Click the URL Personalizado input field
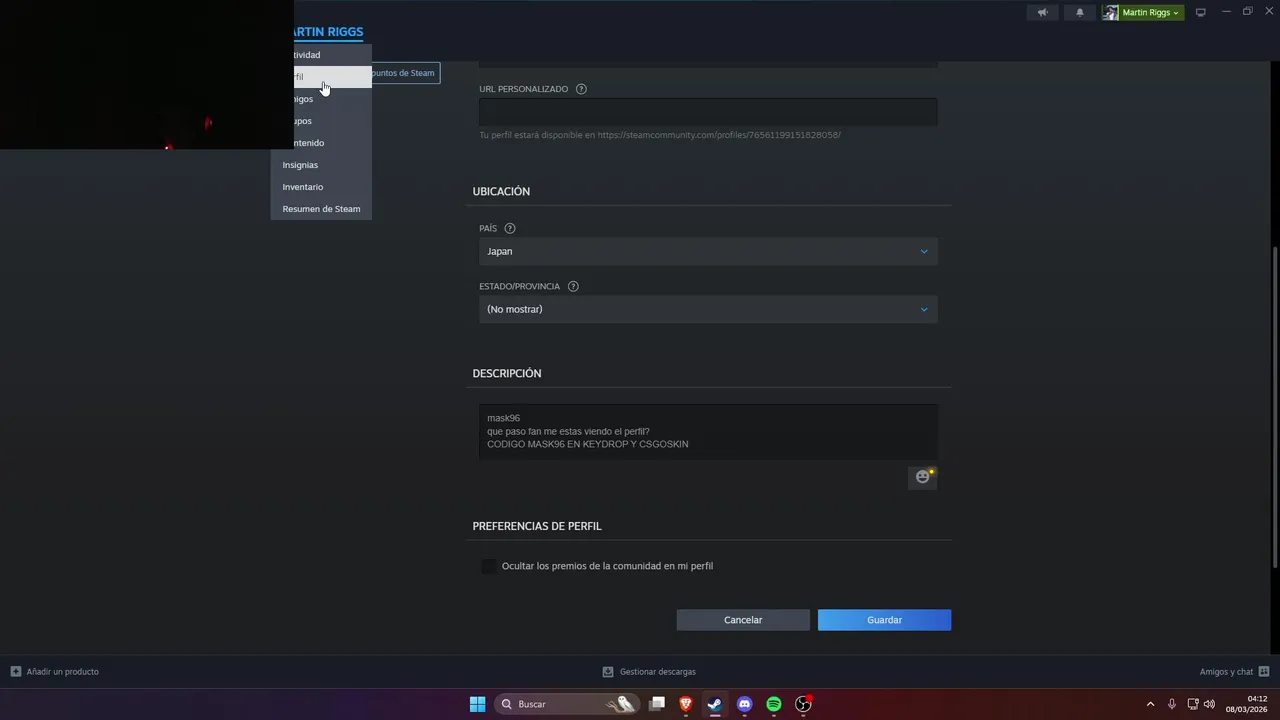This screenshot has height=720, width=1280. point(708,112)
